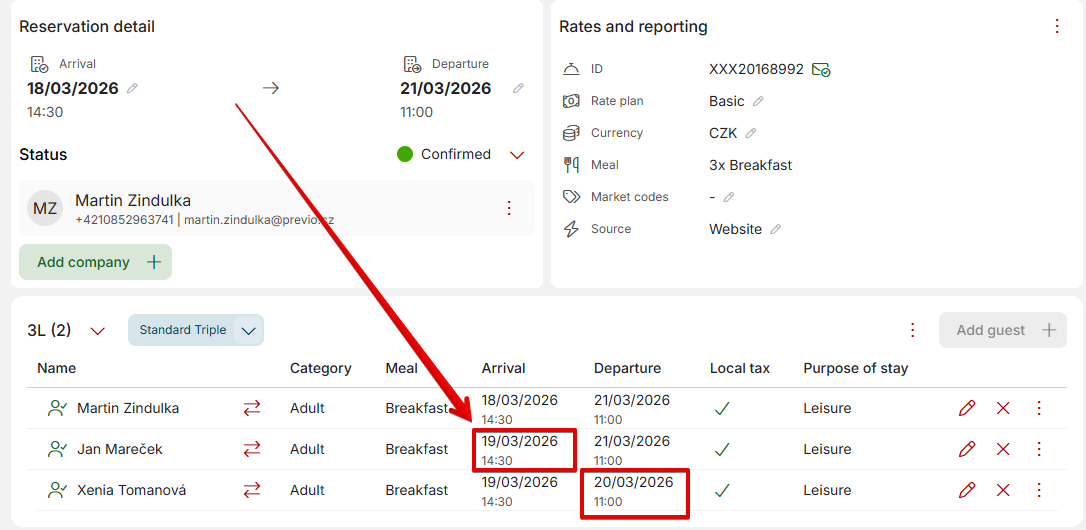Expand the 3L (2) room chevron

97,330
